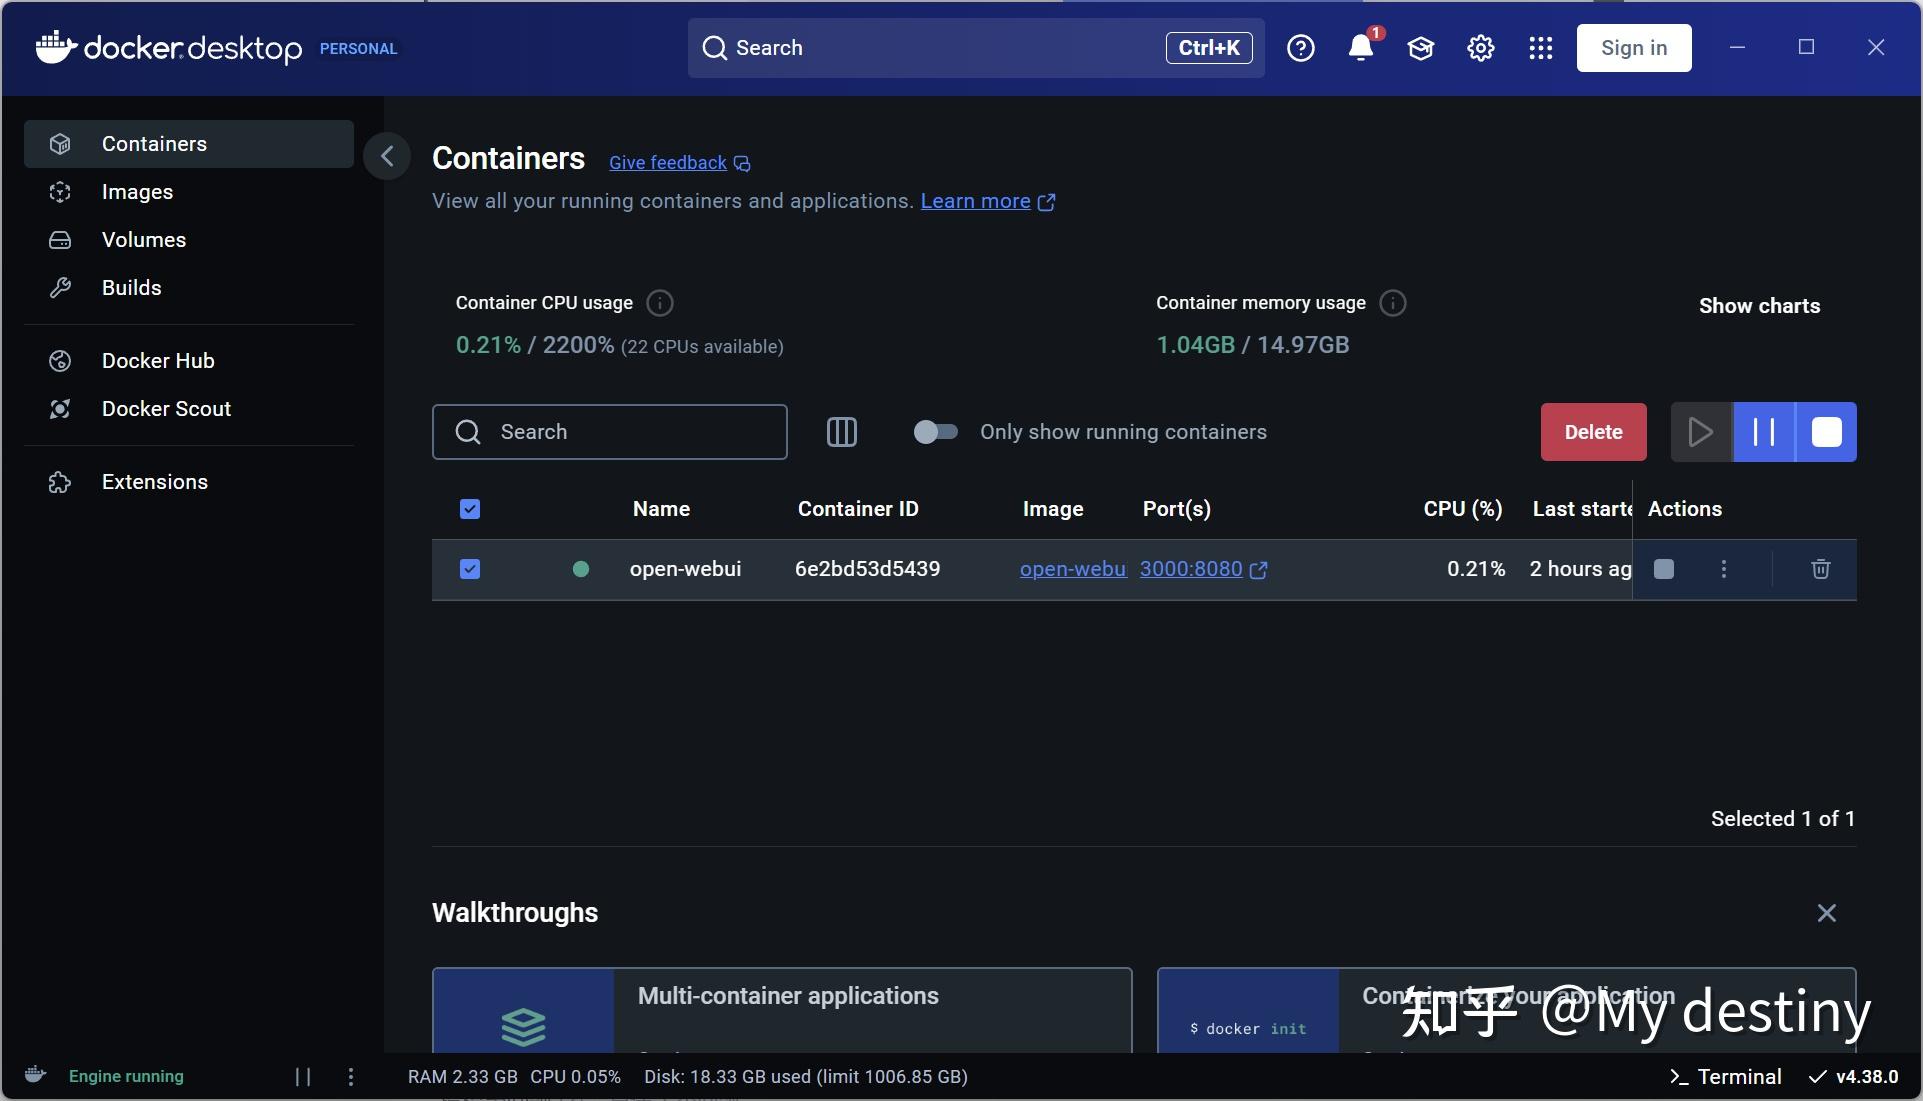
Task: Open column display options icon
Action: tap(841, 432)
